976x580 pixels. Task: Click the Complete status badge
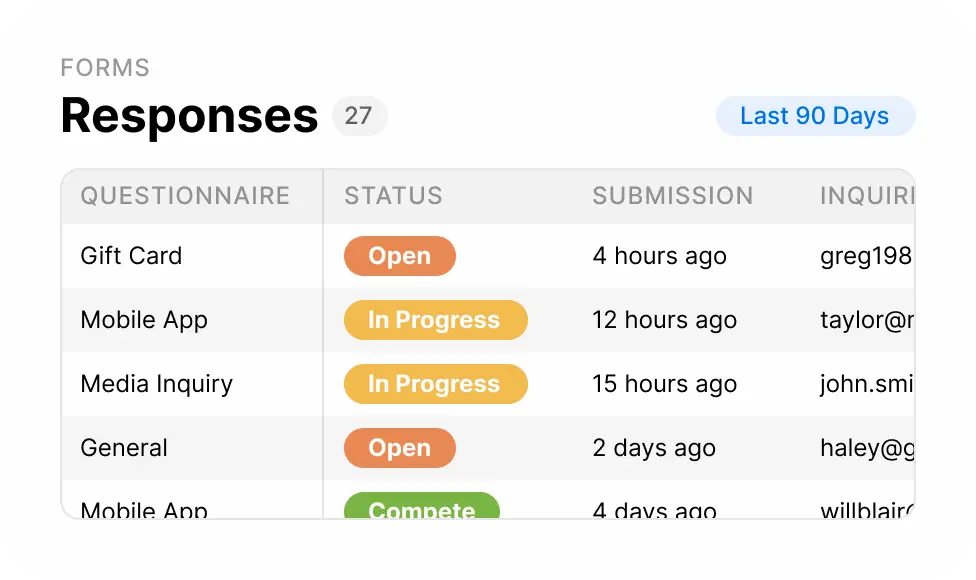(x=421, y=508)
